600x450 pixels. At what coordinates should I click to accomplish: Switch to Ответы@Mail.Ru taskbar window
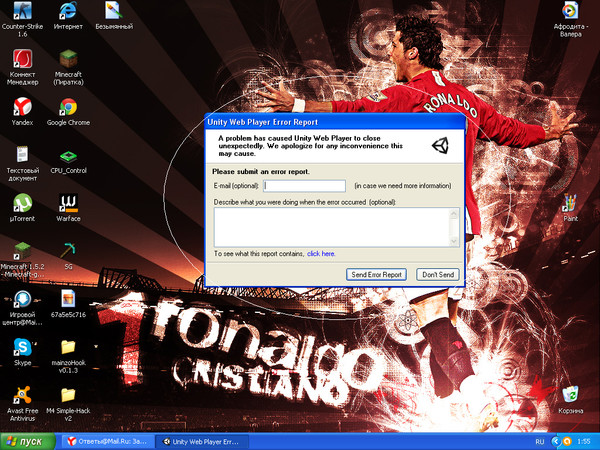107,442
